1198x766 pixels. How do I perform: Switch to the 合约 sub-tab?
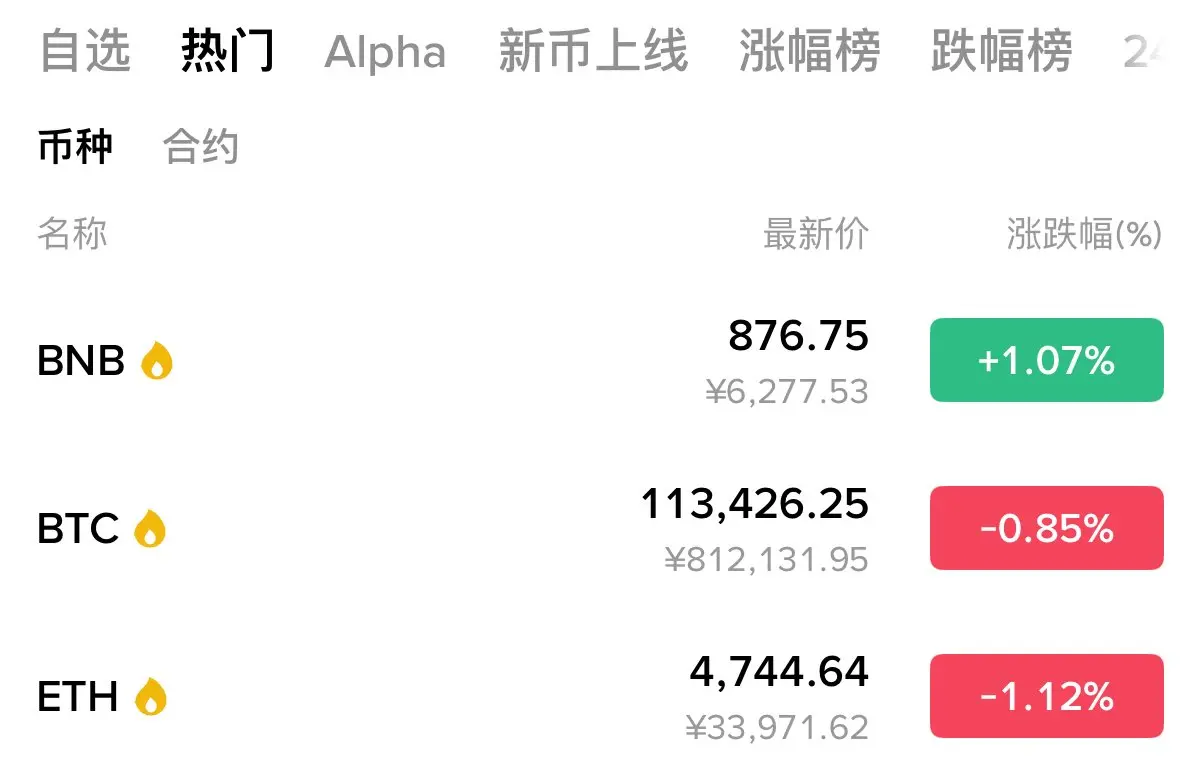tap(201, 147)
